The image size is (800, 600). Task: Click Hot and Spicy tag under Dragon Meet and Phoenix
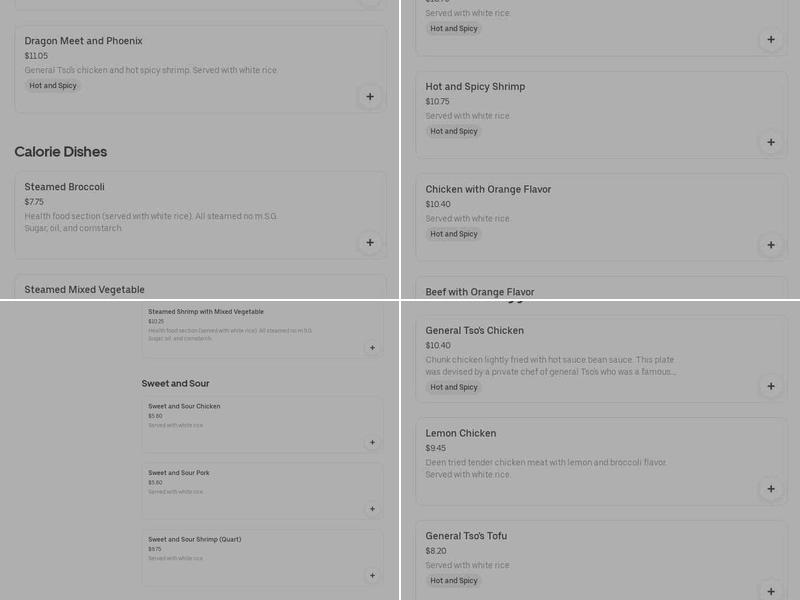coord(53,86)
